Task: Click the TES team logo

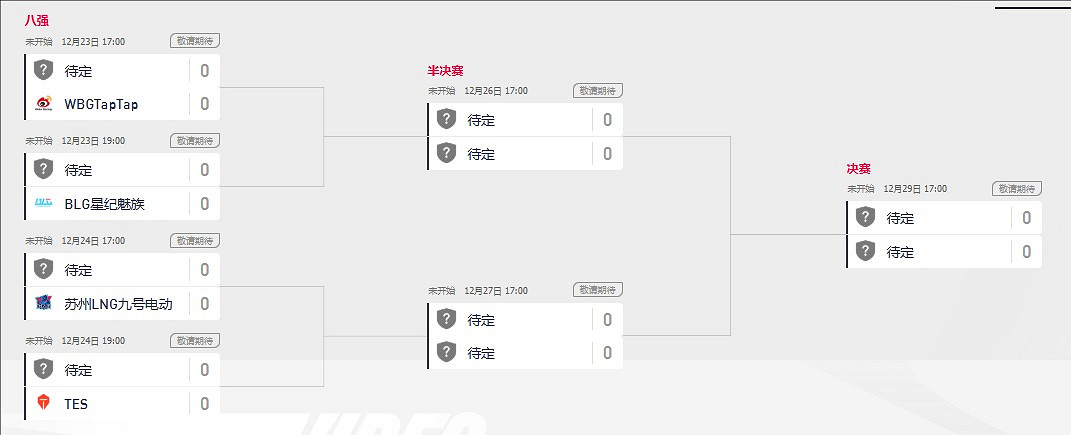Action: tap(43, 404)
